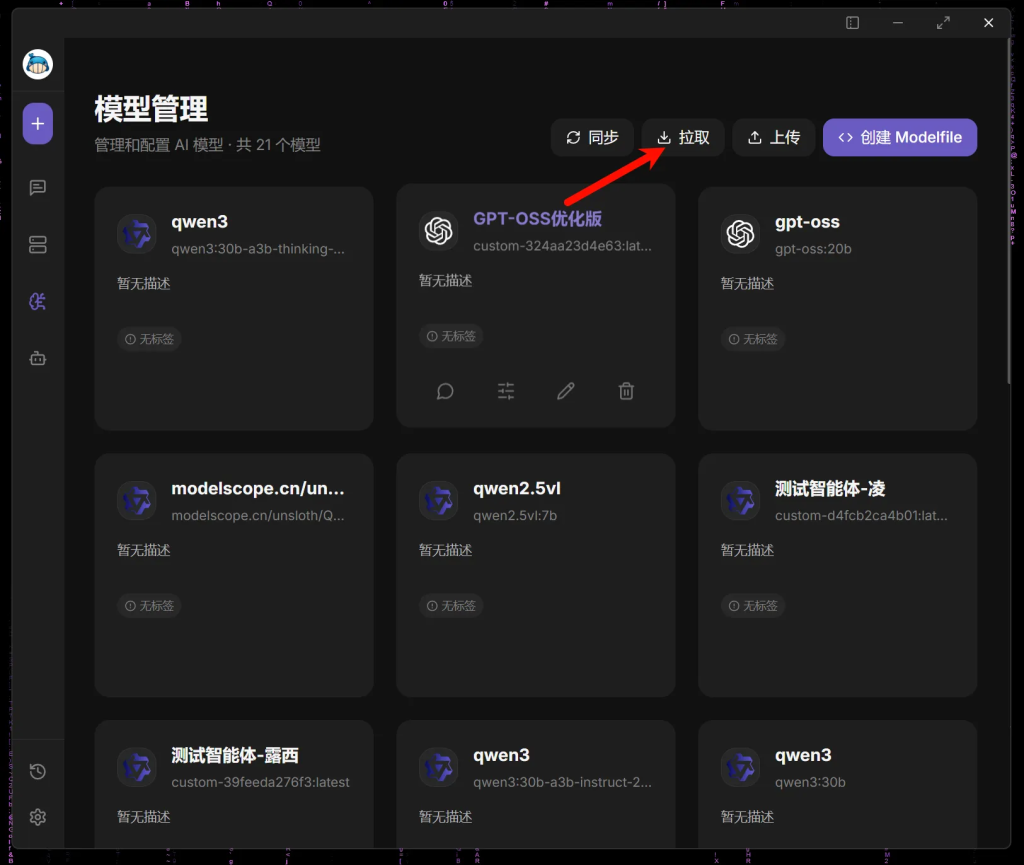Click the vertical scrollbar on right edge
Image resolution: width=1024 pixels, height=865 pixels.
(x=1008, y=212)
